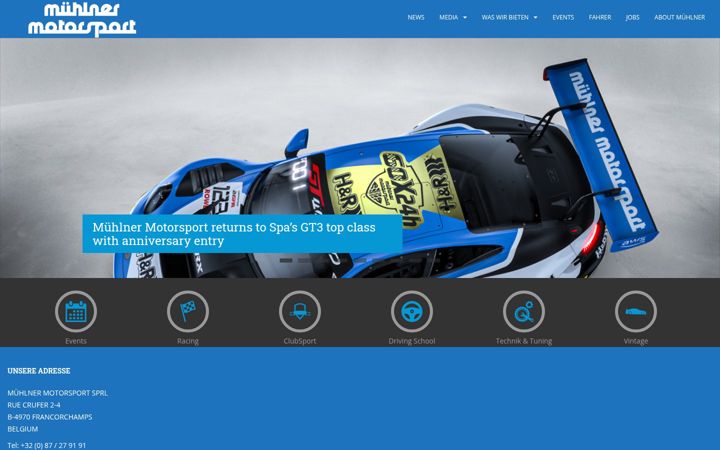
Task: Open the NEWS menu item
Action: 416,17
